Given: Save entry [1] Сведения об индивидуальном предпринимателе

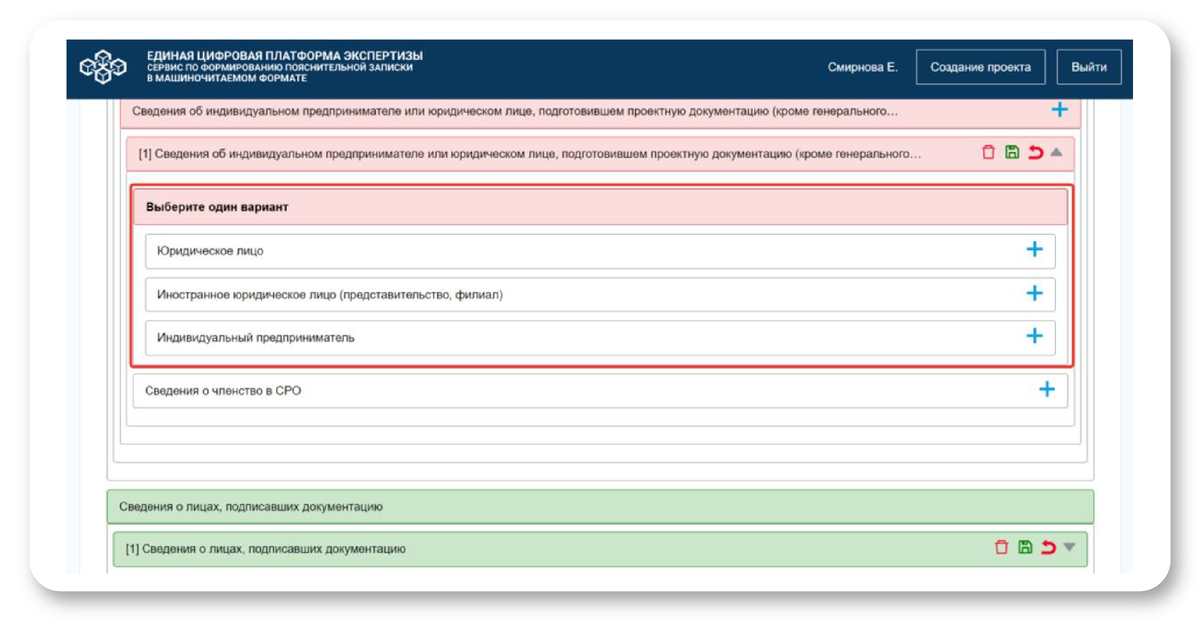Looking at the screenshot, I should pos(1012,153).
